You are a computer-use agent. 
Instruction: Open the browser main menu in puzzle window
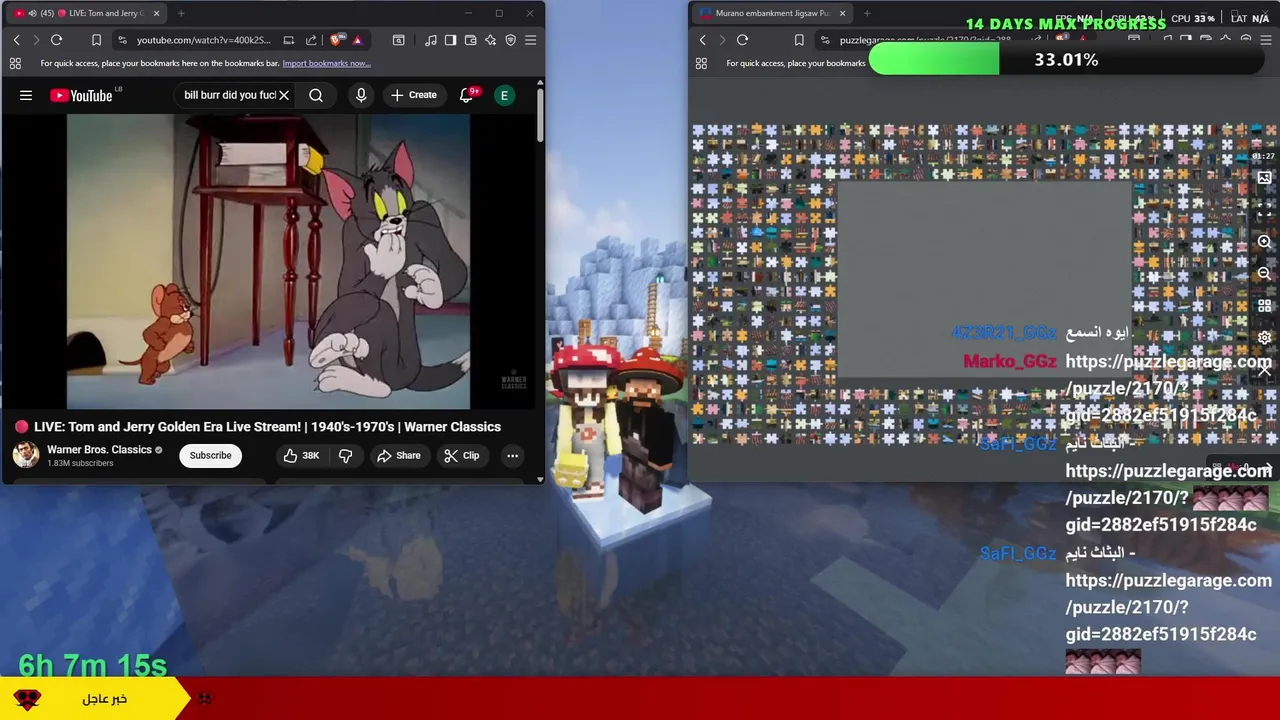[1266, 40]
